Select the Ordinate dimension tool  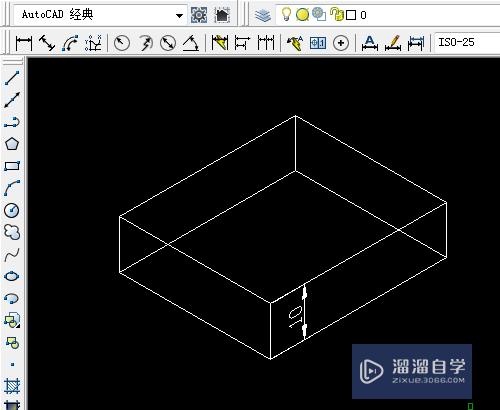[x=93, y=43]
